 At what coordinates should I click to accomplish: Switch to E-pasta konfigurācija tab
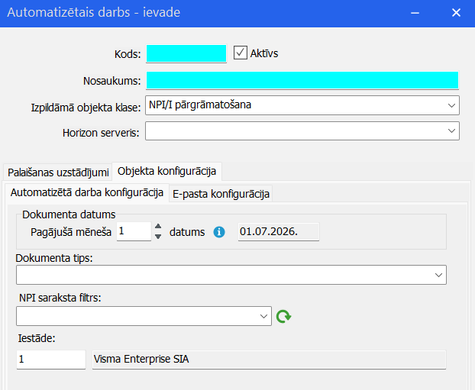pos(221,194)
